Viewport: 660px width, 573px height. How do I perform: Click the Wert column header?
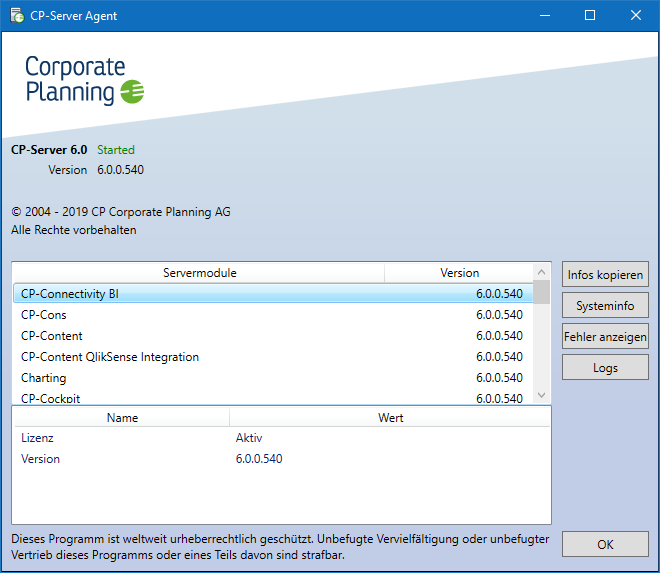click(x=390, y=418)
